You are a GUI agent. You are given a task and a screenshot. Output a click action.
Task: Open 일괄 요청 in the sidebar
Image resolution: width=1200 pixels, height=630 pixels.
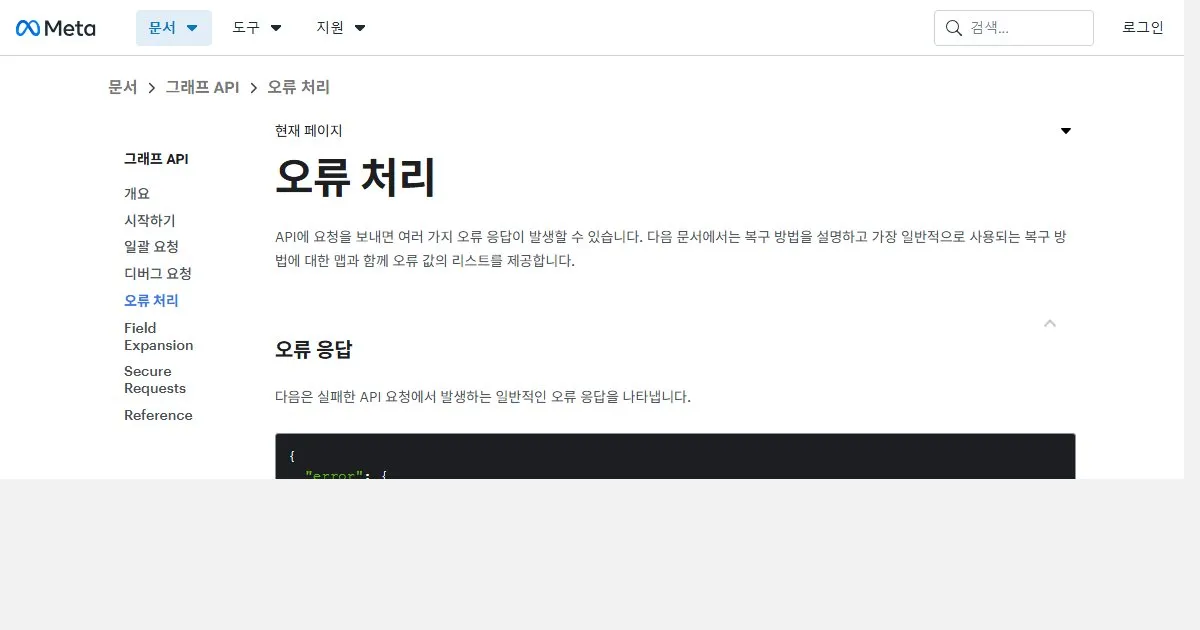[x=151, y=246]
